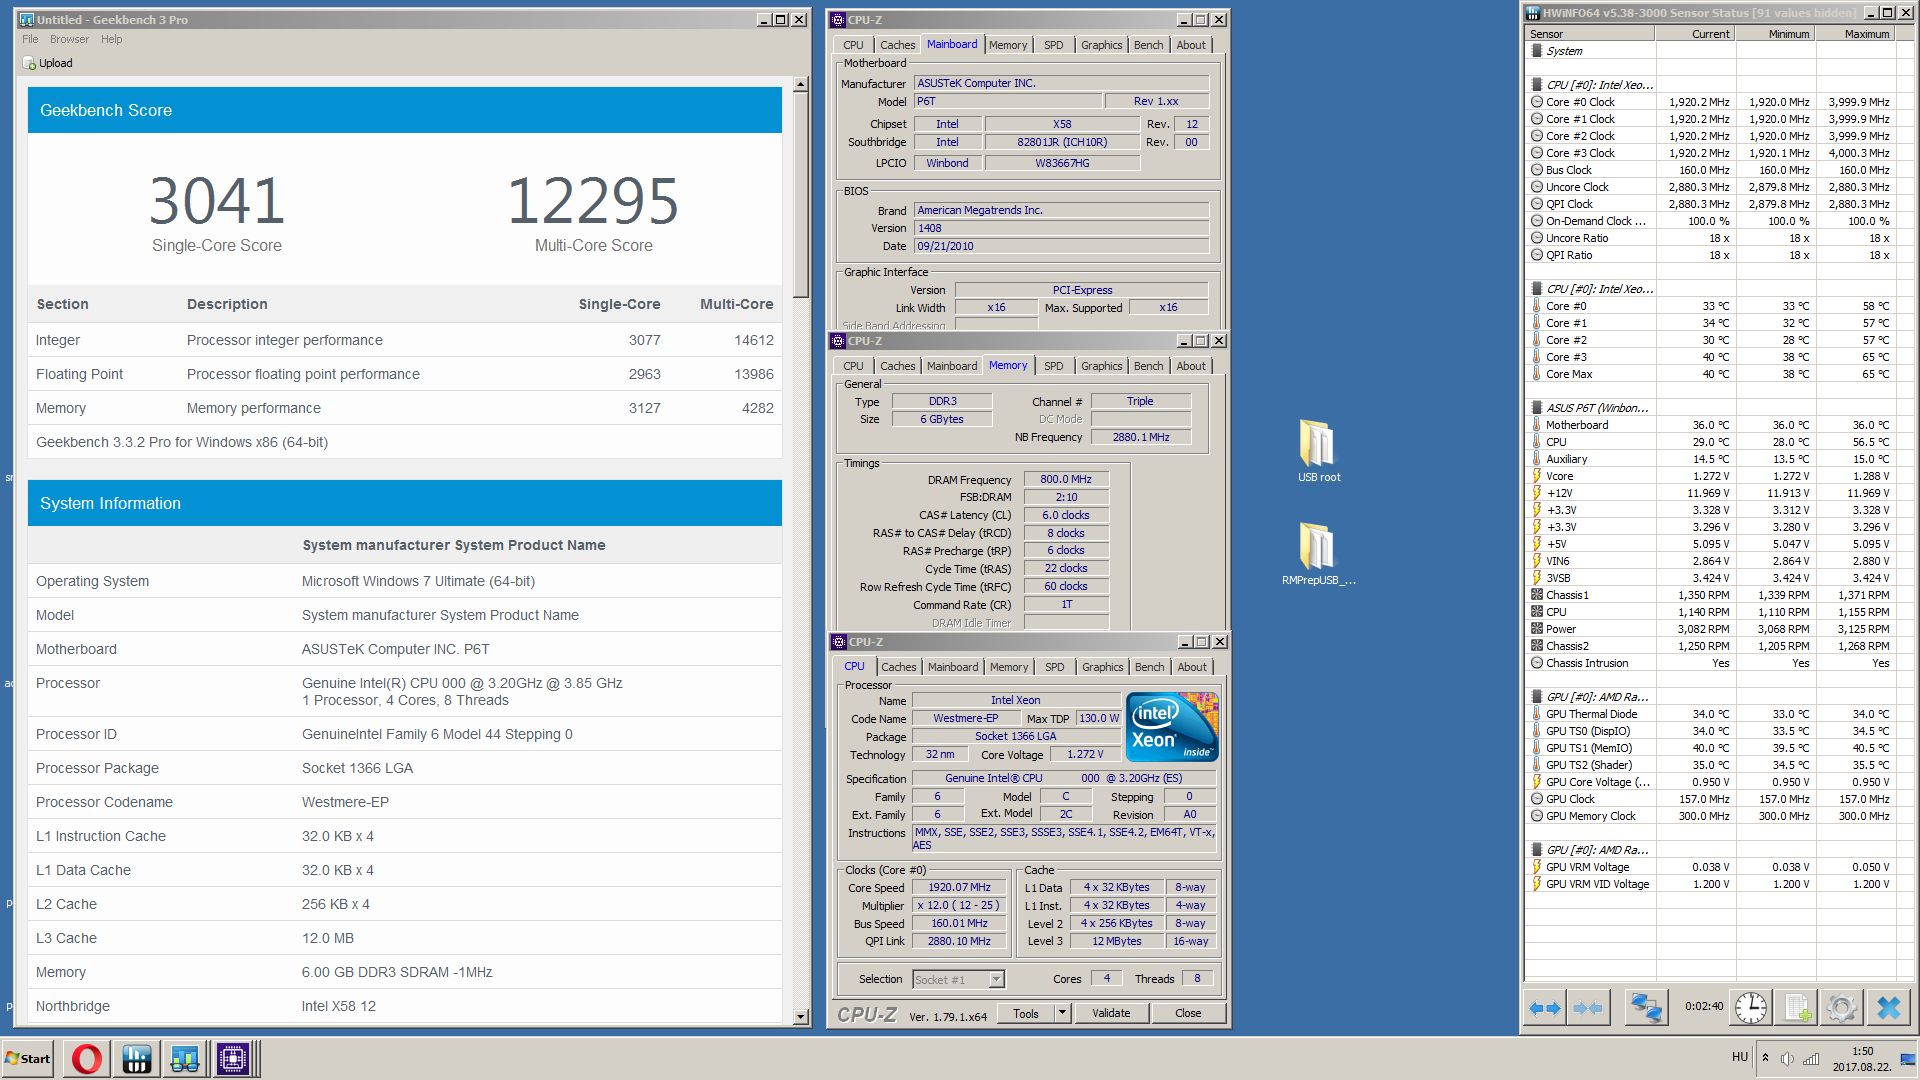
Task: Click the Maximum column header in HWiNFO
Action: pyautogui.click(x=1855, y=33)
